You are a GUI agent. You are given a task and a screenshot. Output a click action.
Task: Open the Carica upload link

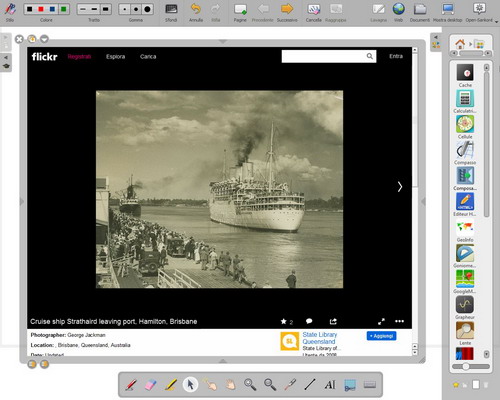click(148, 57)
